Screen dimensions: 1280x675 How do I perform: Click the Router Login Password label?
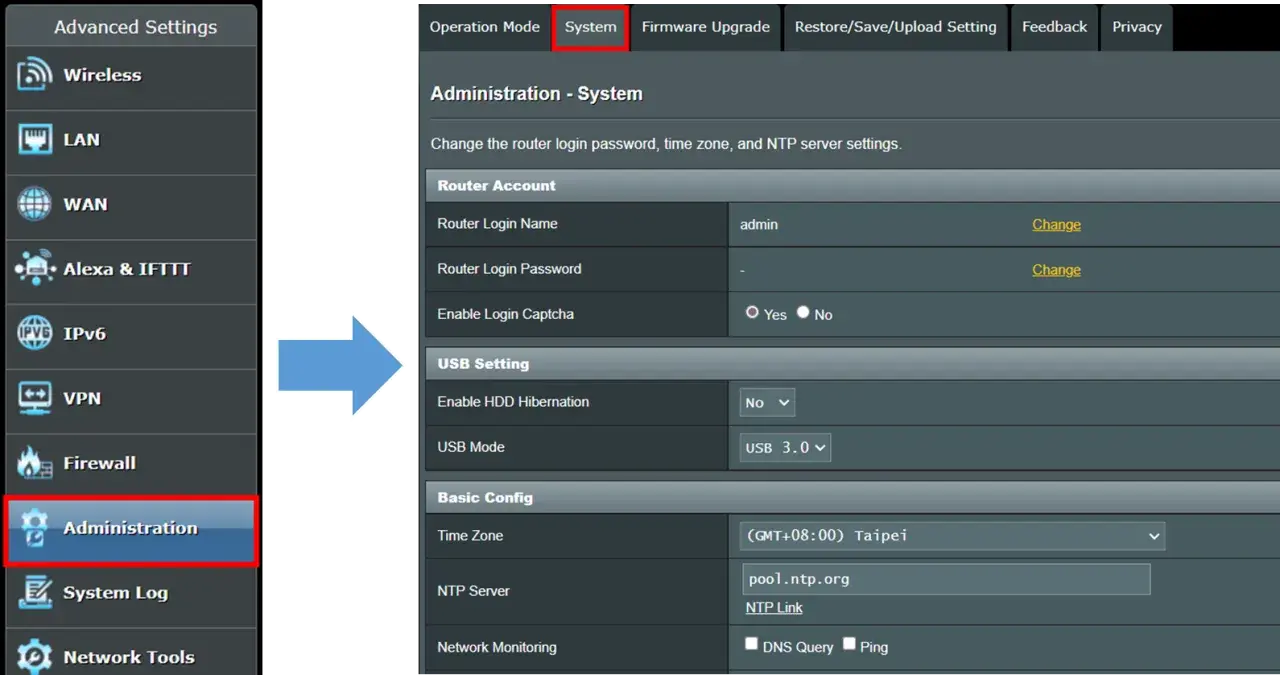point(509,269)
